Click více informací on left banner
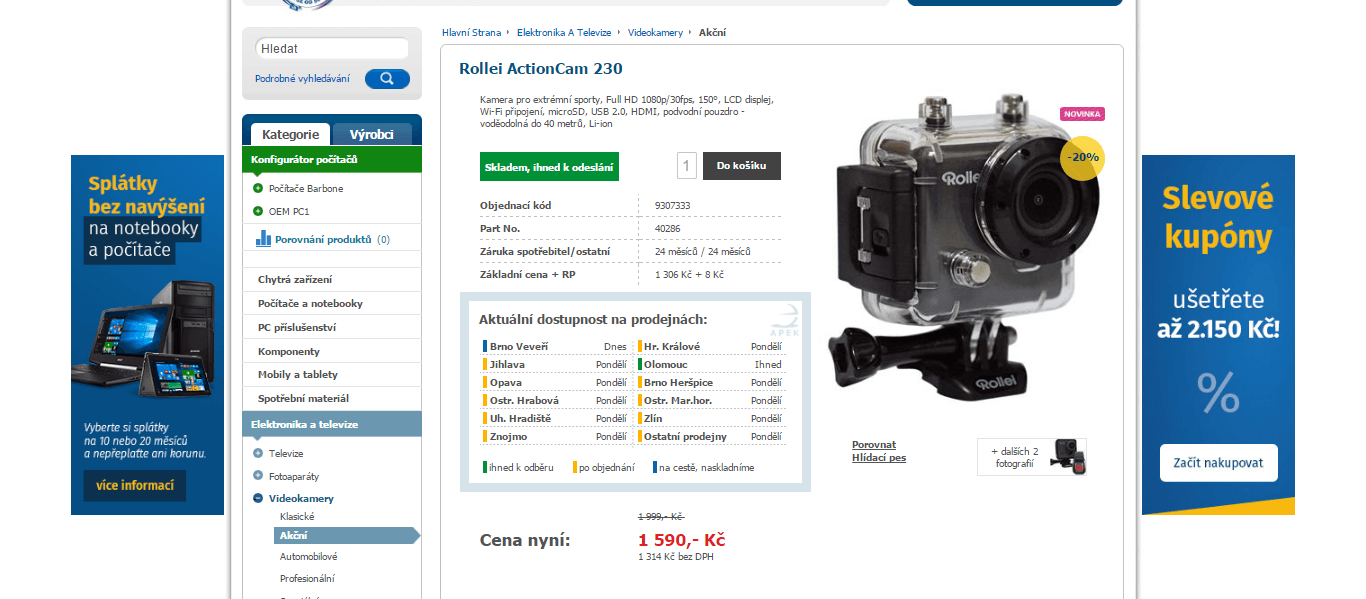 (x=134, y=486)
